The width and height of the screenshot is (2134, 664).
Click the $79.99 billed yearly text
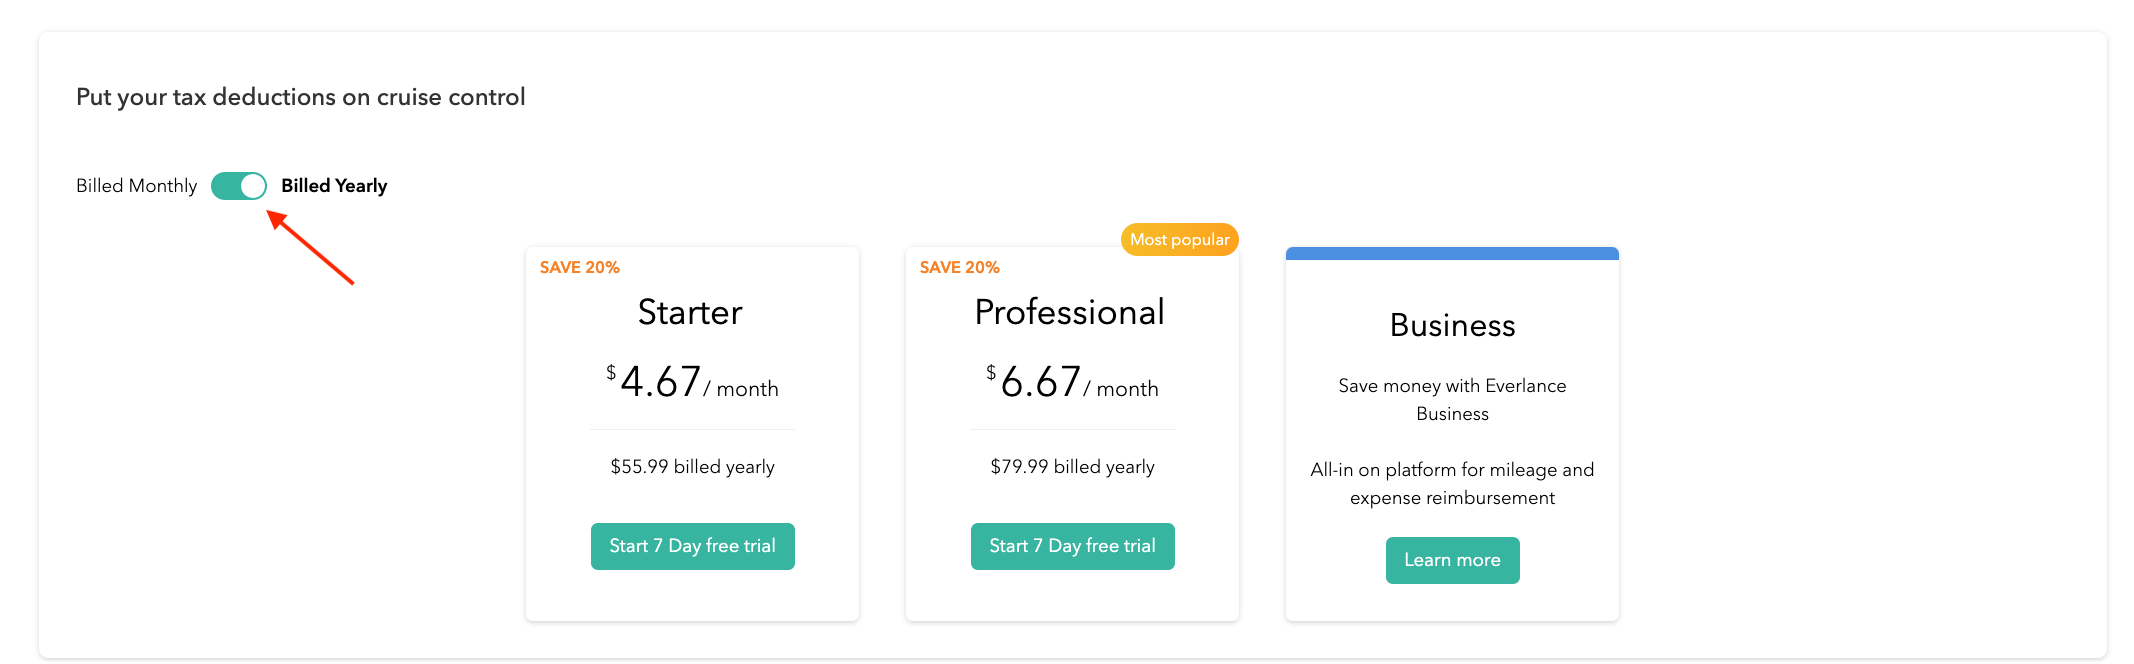click(x=1072, y=467)
